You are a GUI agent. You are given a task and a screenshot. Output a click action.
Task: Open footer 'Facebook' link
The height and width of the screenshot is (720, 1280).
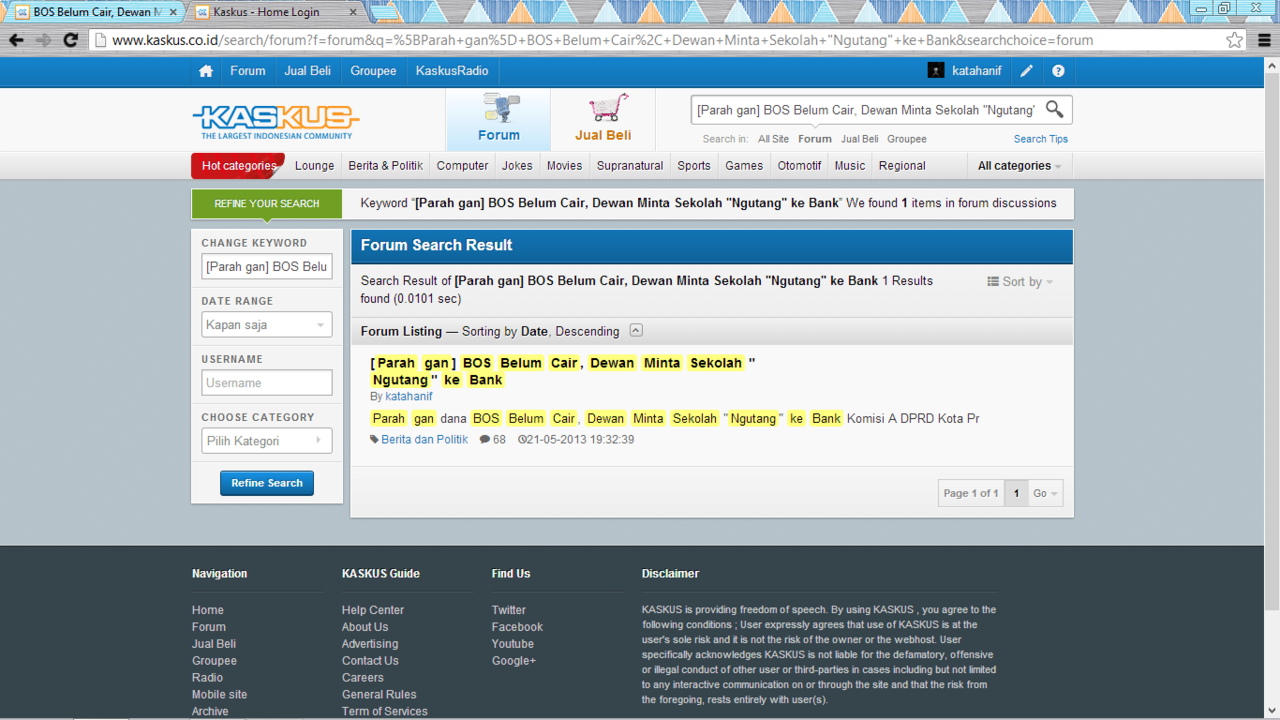point(517,627)
